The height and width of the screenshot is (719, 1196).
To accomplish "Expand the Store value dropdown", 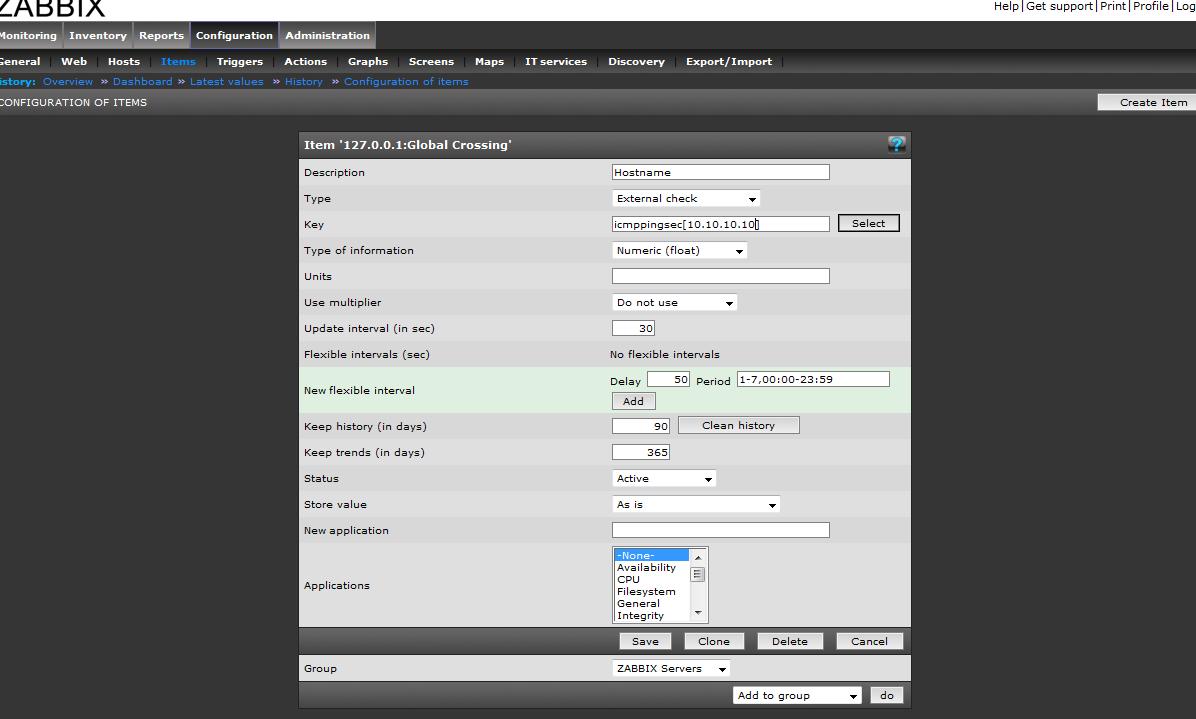I will [696, 505].
